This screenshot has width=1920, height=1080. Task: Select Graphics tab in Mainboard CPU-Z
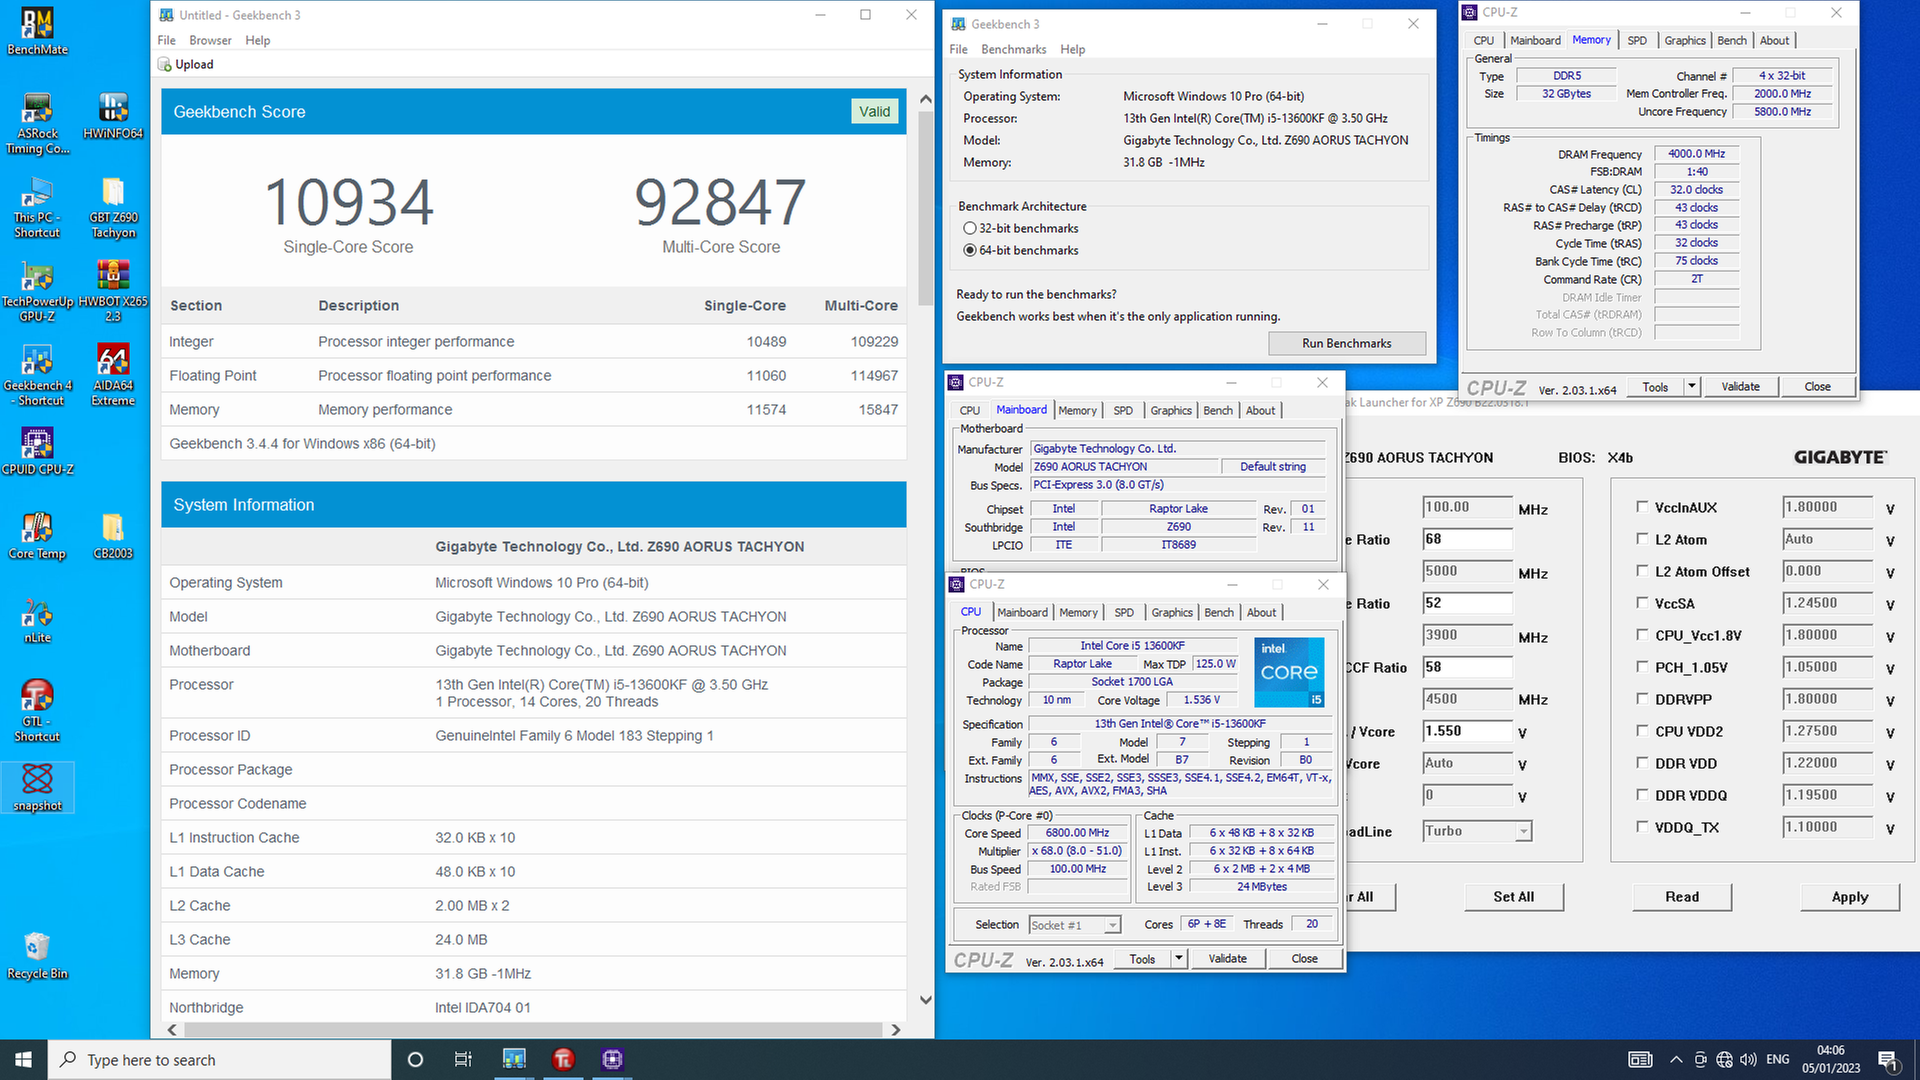tap(1171, 410)
